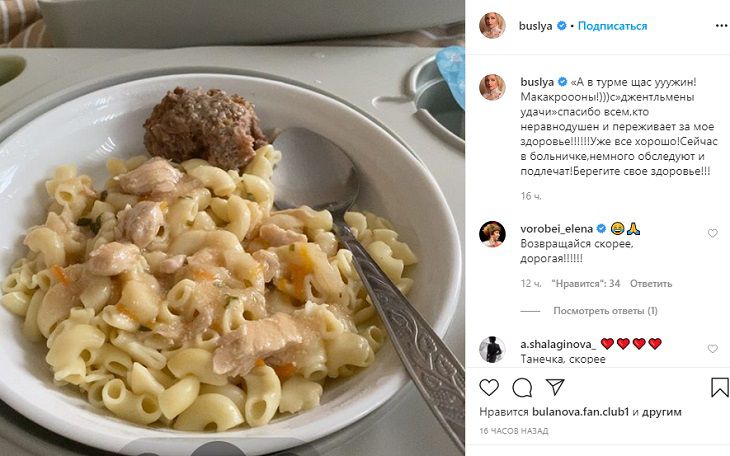Open buslya's profile picture in the header
This screenshot has height=456, width=730.
(492, 26)
